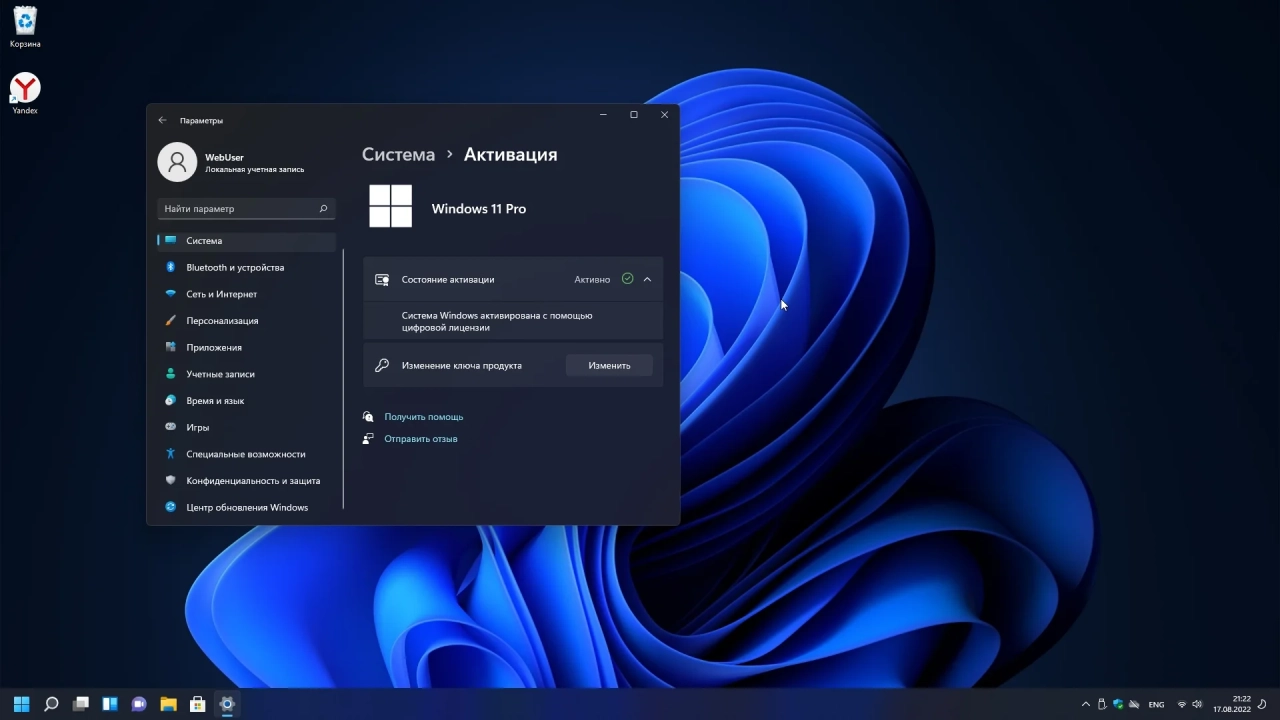This screenshot has height=720, width=1280.
Task: Click the green activation check mark
Action: point(627,279)
